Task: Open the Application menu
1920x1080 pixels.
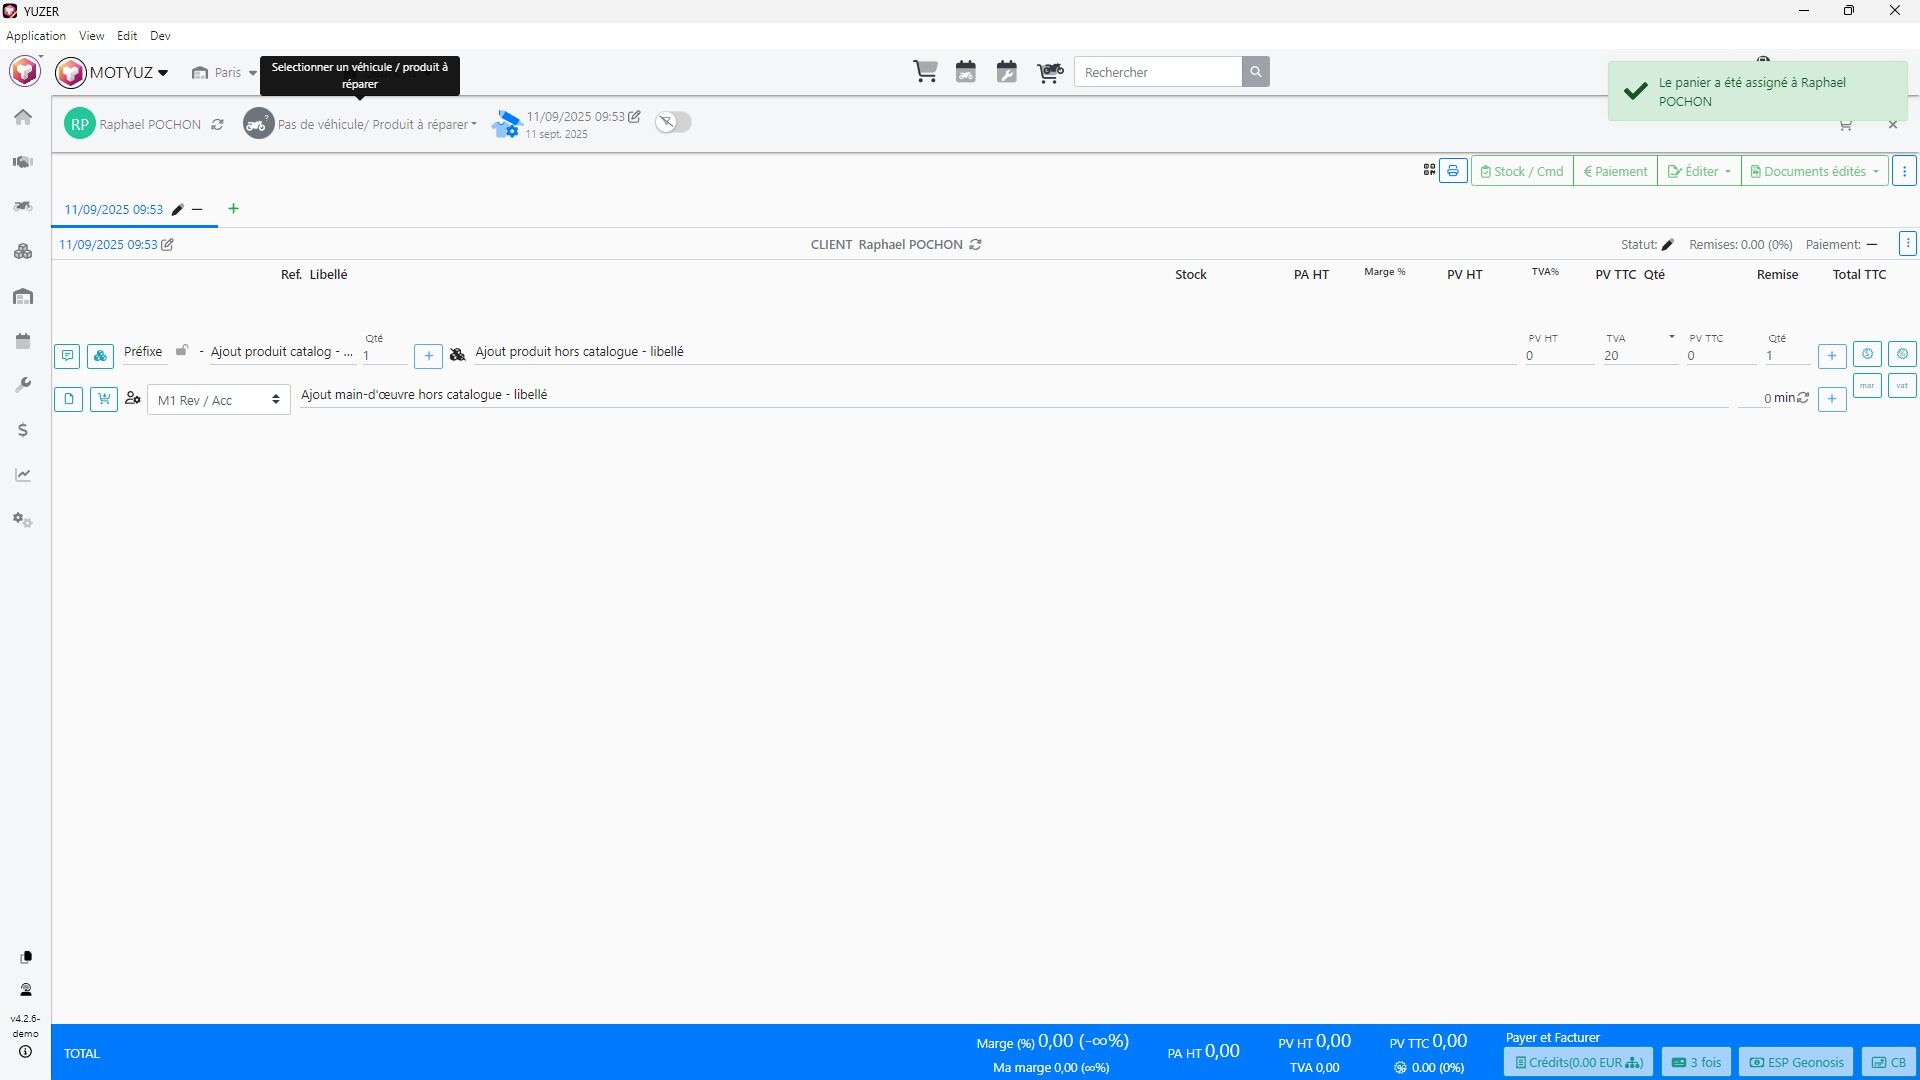Action: tap(36, 36)
